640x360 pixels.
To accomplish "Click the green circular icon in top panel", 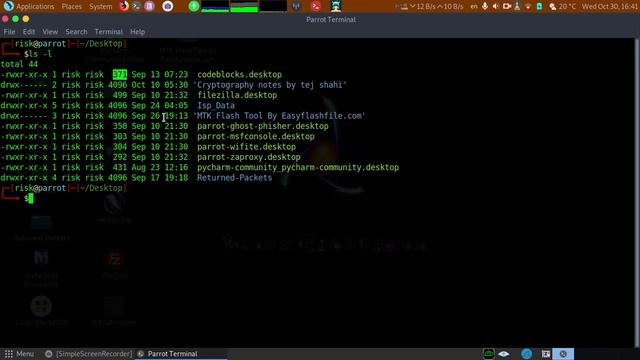I will click(194, 6).
